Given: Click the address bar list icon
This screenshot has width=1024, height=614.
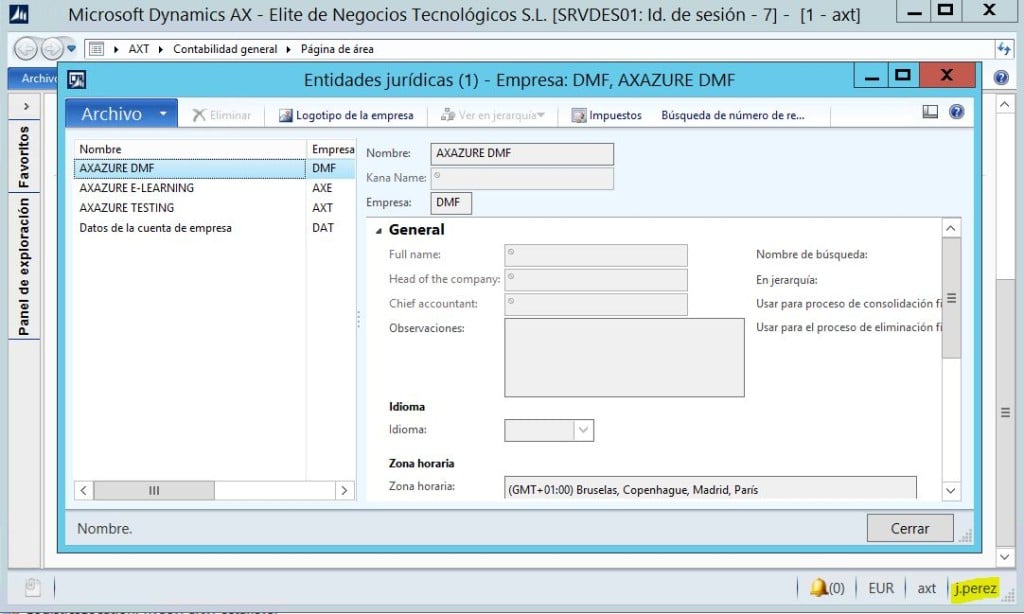Looking at the screenshot, I should click(x=97, y=49).
